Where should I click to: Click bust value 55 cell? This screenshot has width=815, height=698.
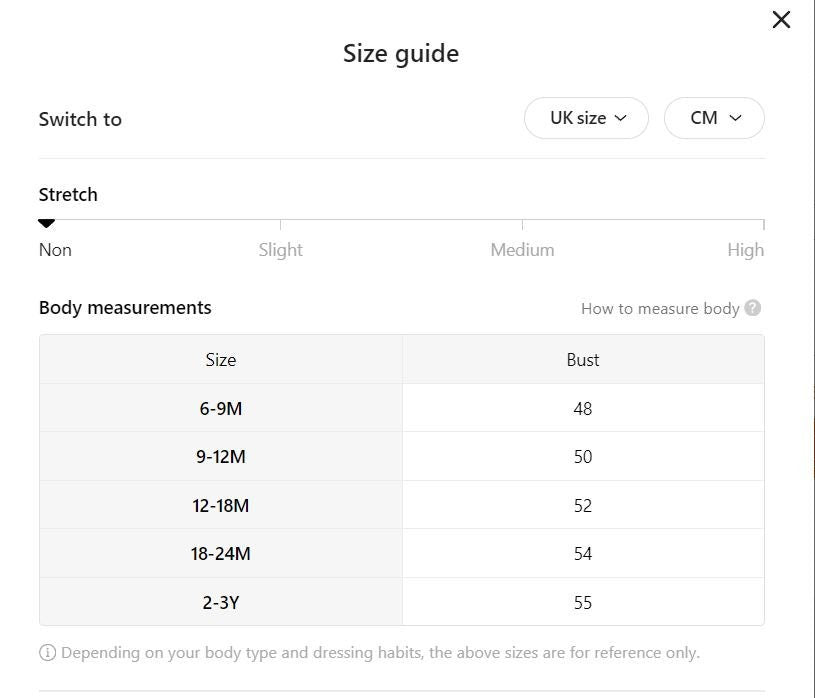point(583,602)
